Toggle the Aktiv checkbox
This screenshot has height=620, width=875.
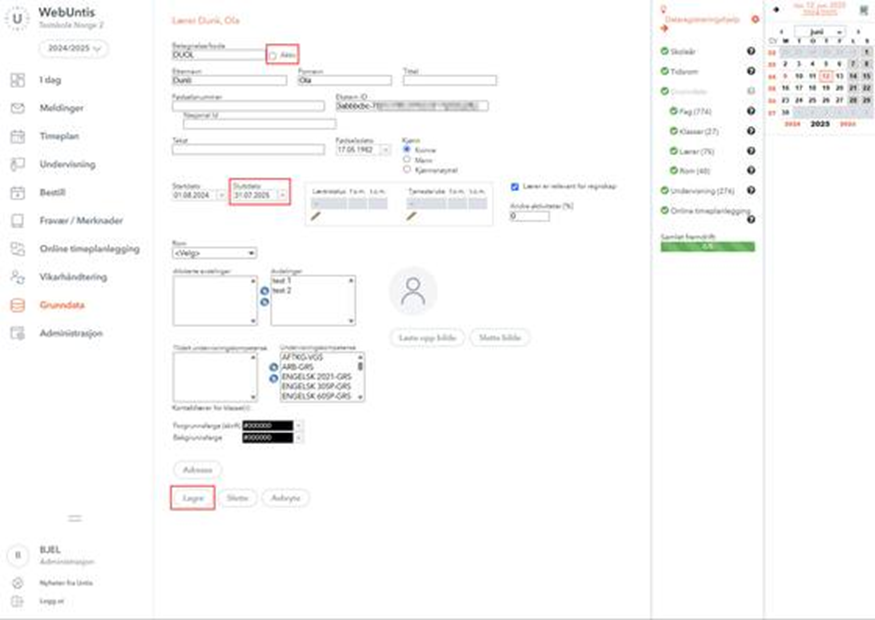pyautogui.click(x=272, y=56)
